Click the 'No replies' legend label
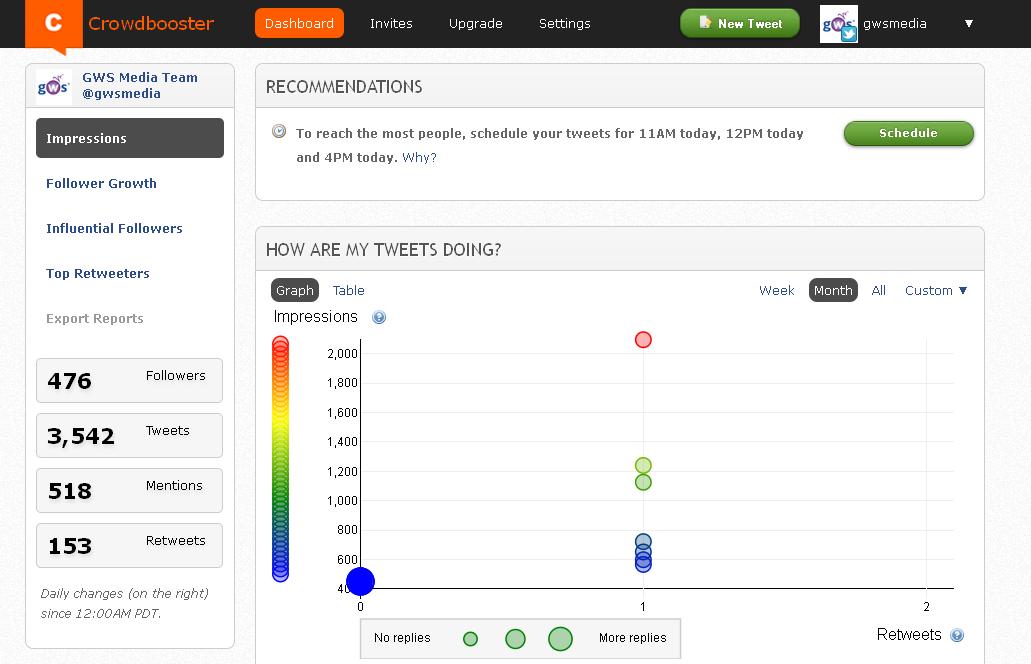Viewport: 1031px width, 664px height. [x=402, y=638]
